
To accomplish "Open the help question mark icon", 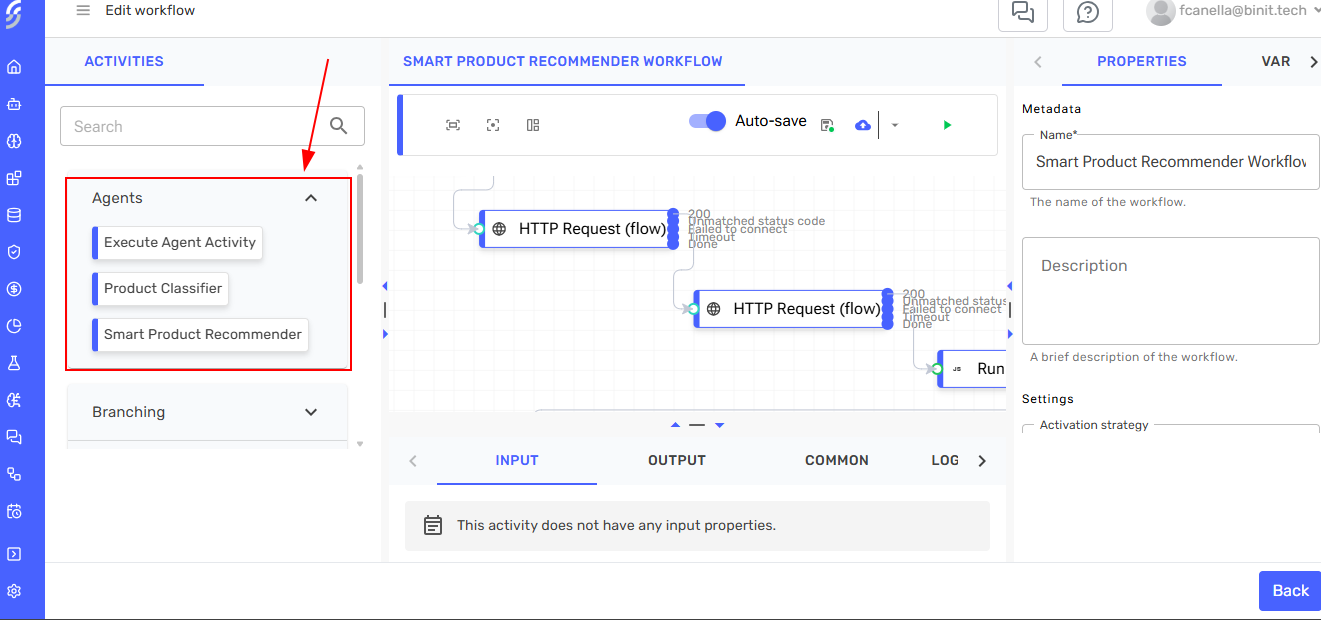I will pyautogui.click(x=1087, y=12).
